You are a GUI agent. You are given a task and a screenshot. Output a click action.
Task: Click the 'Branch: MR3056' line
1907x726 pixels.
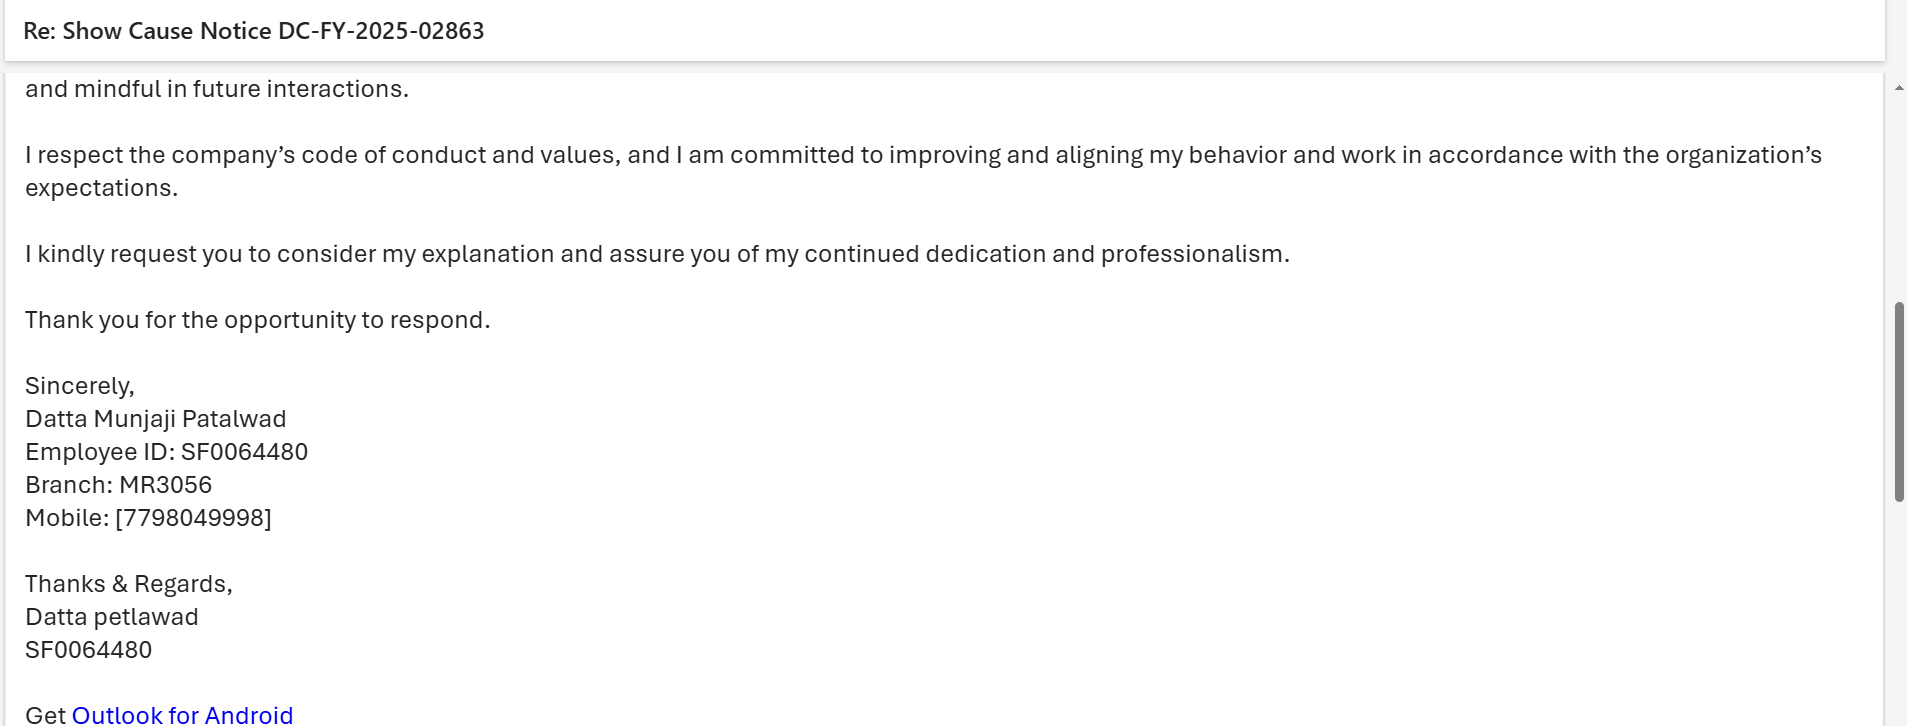coord(118,485)
